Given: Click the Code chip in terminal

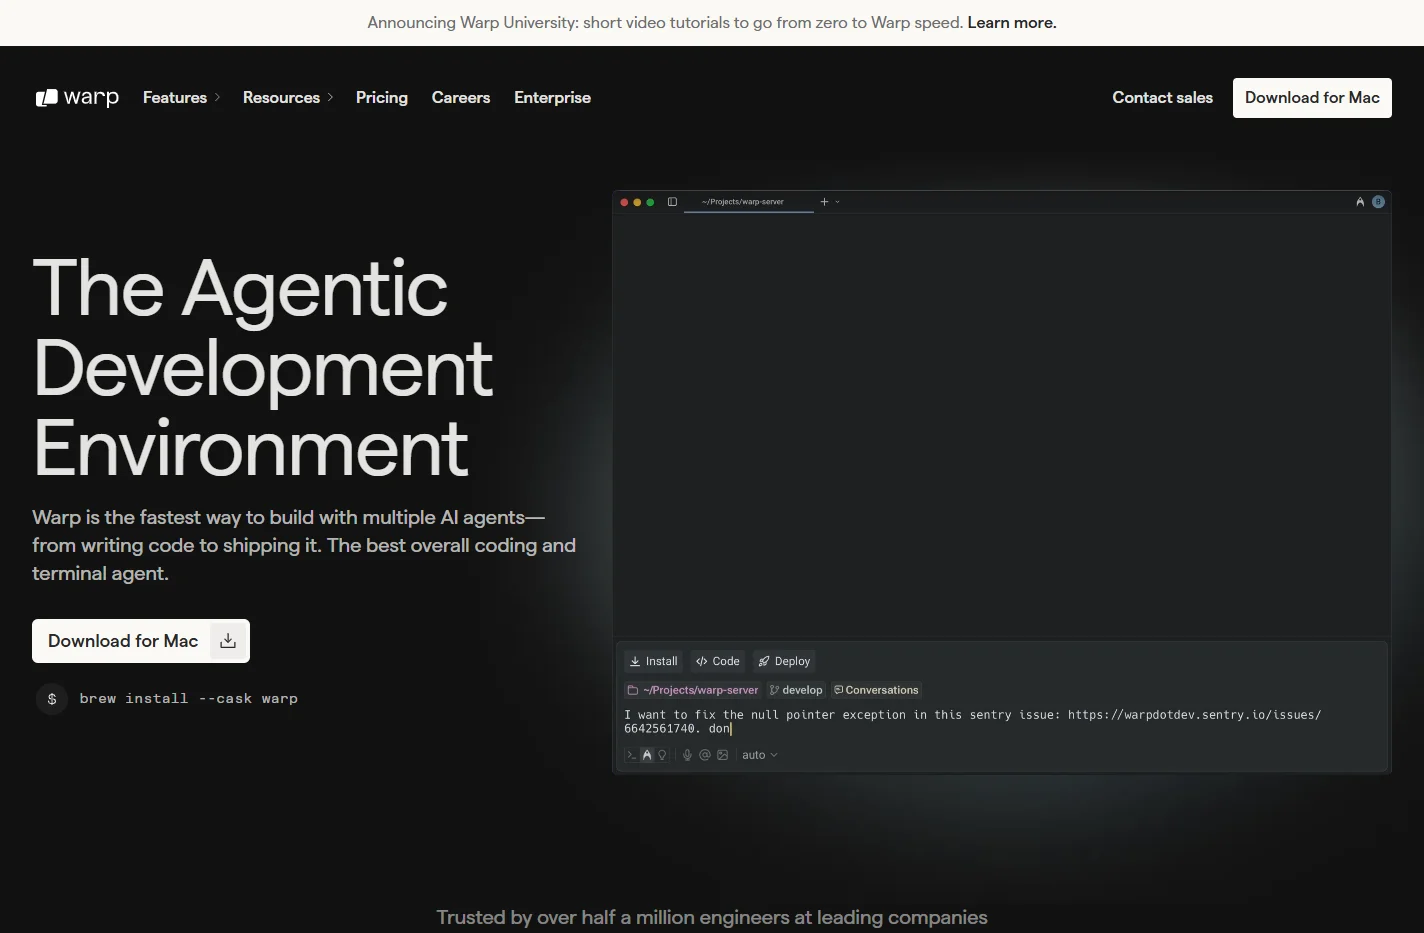Looking at the screenshot, I should [x=718, y=661].
